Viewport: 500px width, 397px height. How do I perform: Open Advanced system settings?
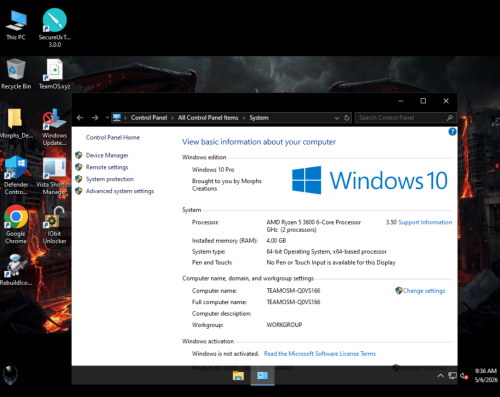120,191
